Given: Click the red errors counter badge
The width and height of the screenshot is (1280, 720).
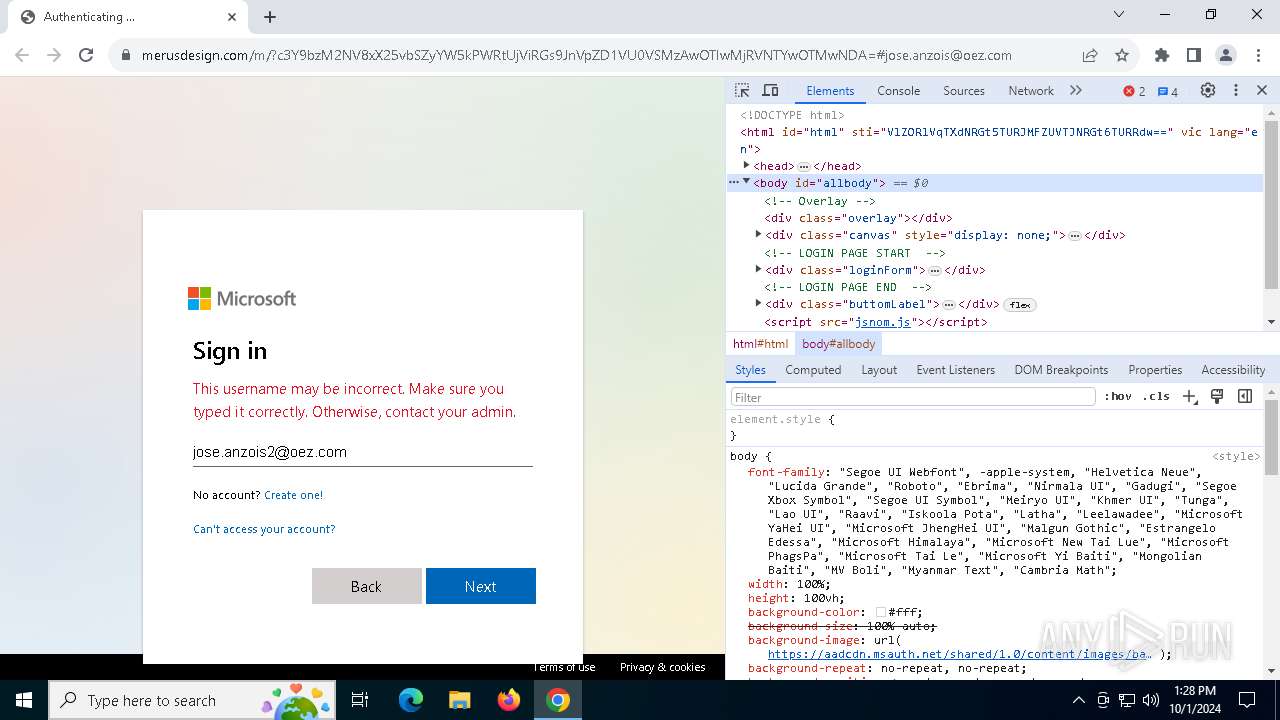Looking at the screenshot, I should click(1134, 91).
